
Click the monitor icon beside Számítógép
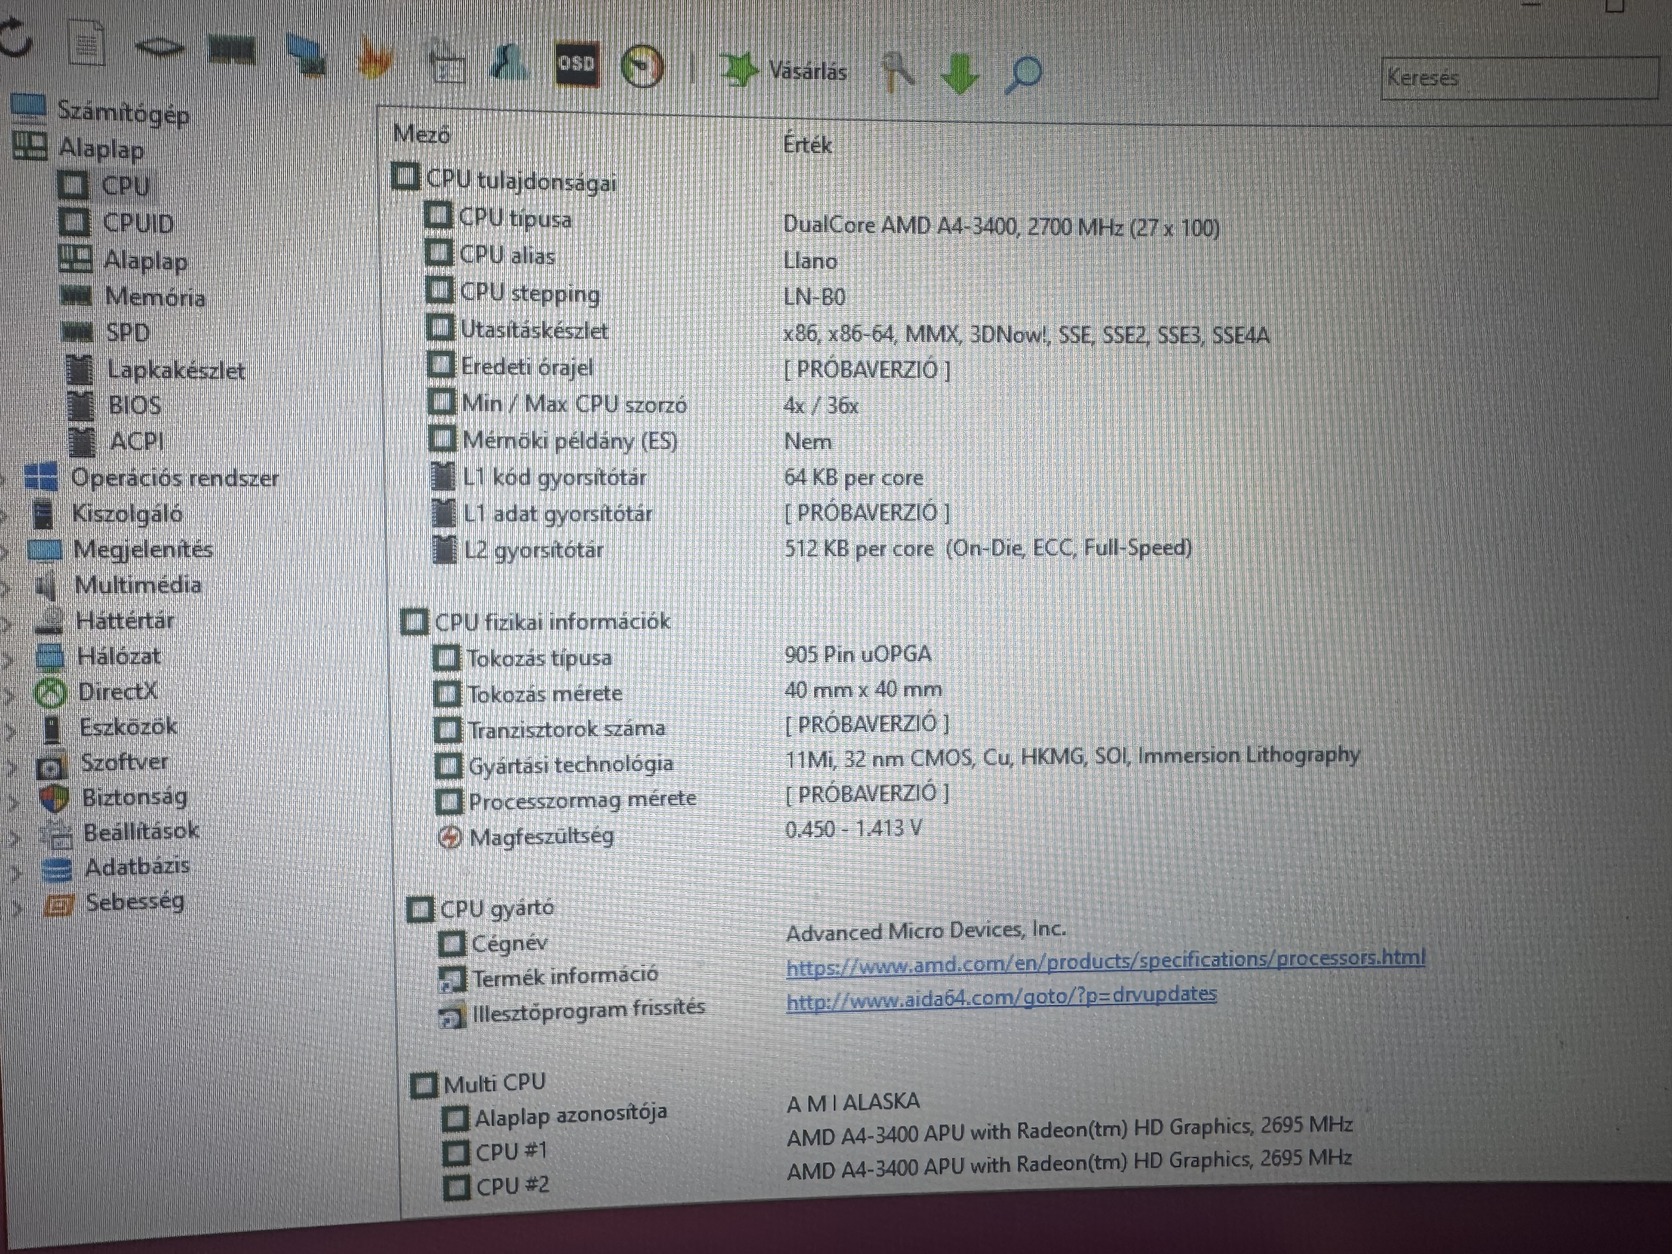pyautogui.click(x=28, y=107)
